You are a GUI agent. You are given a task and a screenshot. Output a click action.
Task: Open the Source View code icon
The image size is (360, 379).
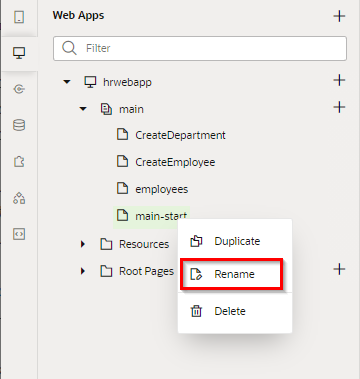pyautogui.click(x=19, y=234)
